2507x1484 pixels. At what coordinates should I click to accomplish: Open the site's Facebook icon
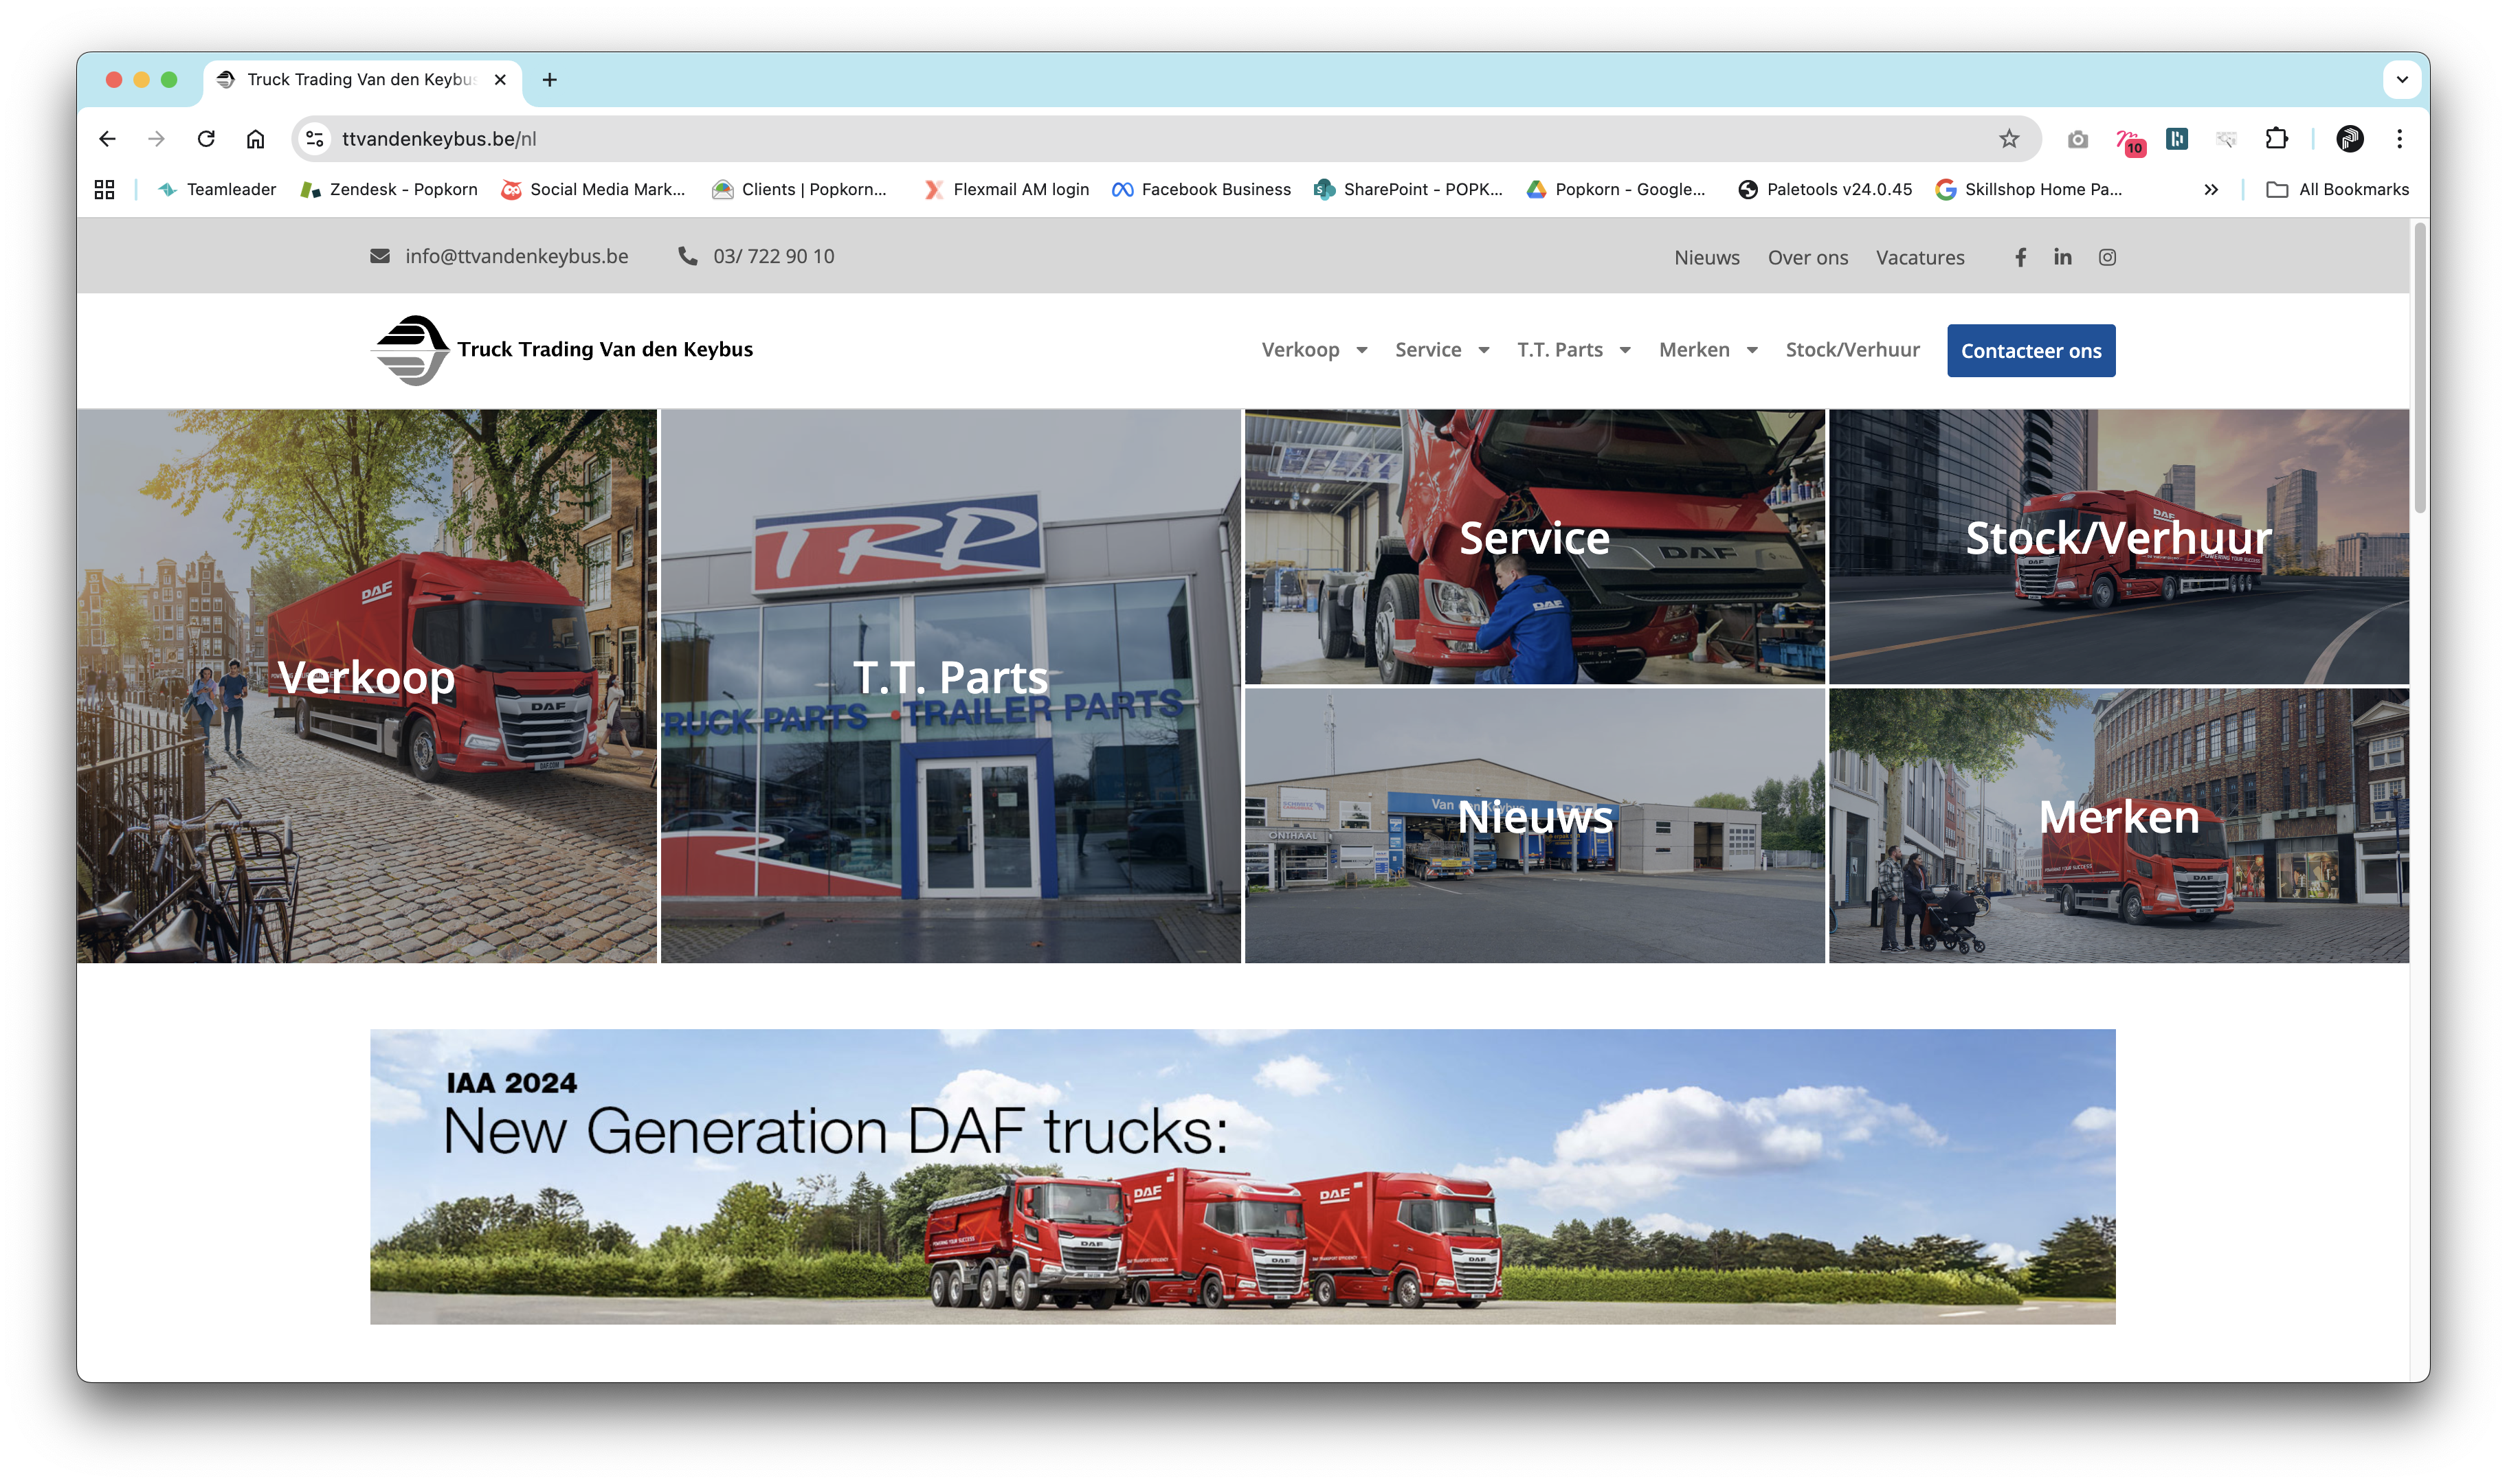click(2021, 257)
